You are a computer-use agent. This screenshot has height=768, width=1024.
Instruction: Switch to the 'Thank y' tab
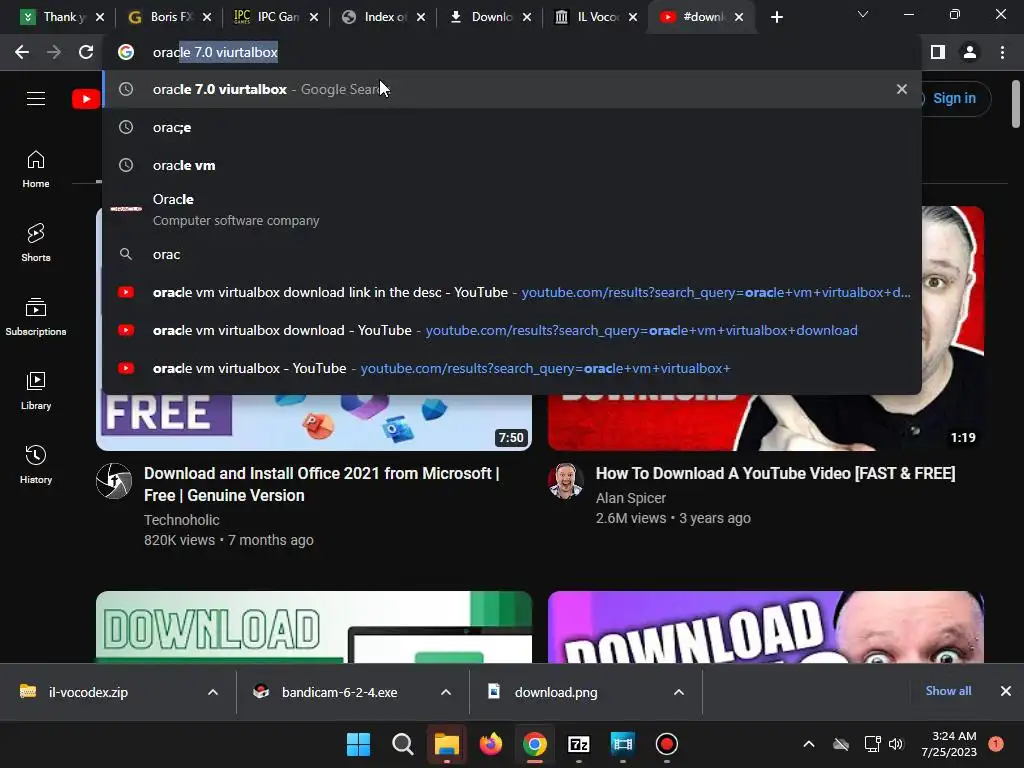pyautogui.click(x=56, y=18)
